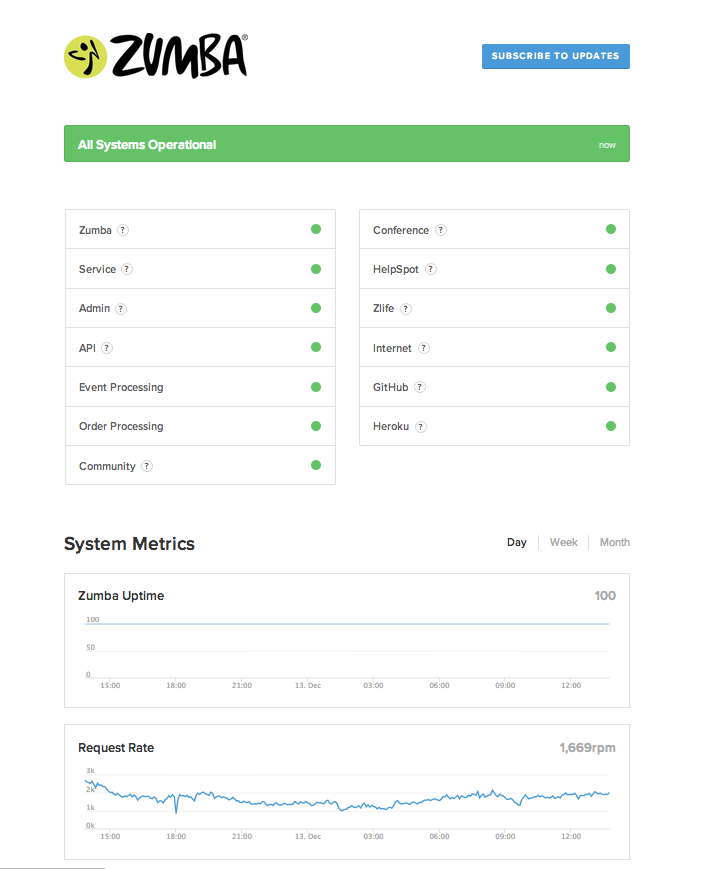Click the help icon next to GitHub
Screen dimensions: 703x869
tap(420, 387)
